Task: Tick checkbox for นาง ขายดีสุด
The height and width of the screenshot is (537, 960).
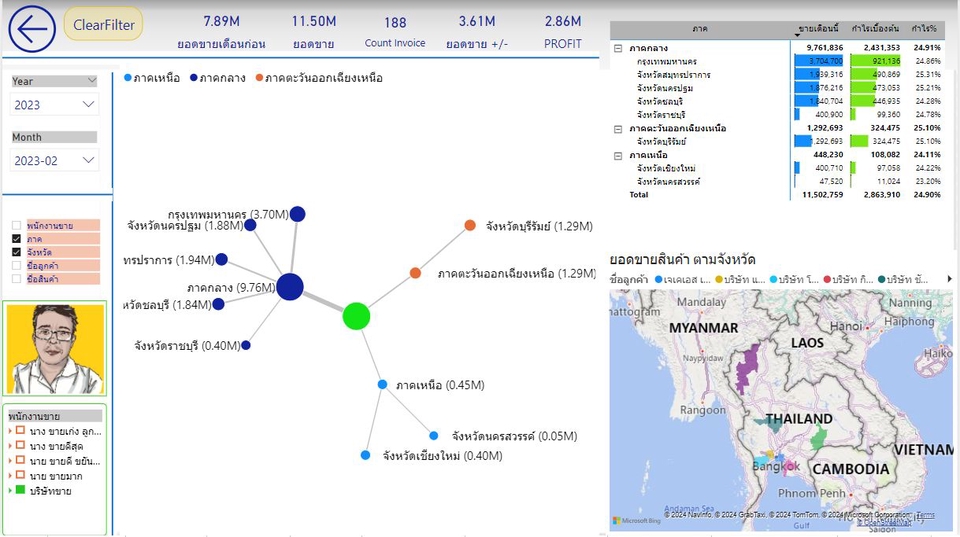Action: coord(20,445)
